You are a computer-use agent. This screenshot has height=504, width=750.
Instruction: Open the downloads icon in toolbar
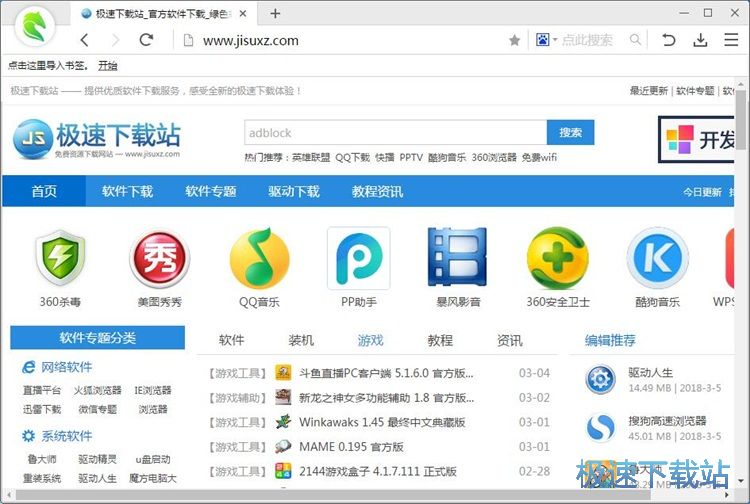pos(700,40)
